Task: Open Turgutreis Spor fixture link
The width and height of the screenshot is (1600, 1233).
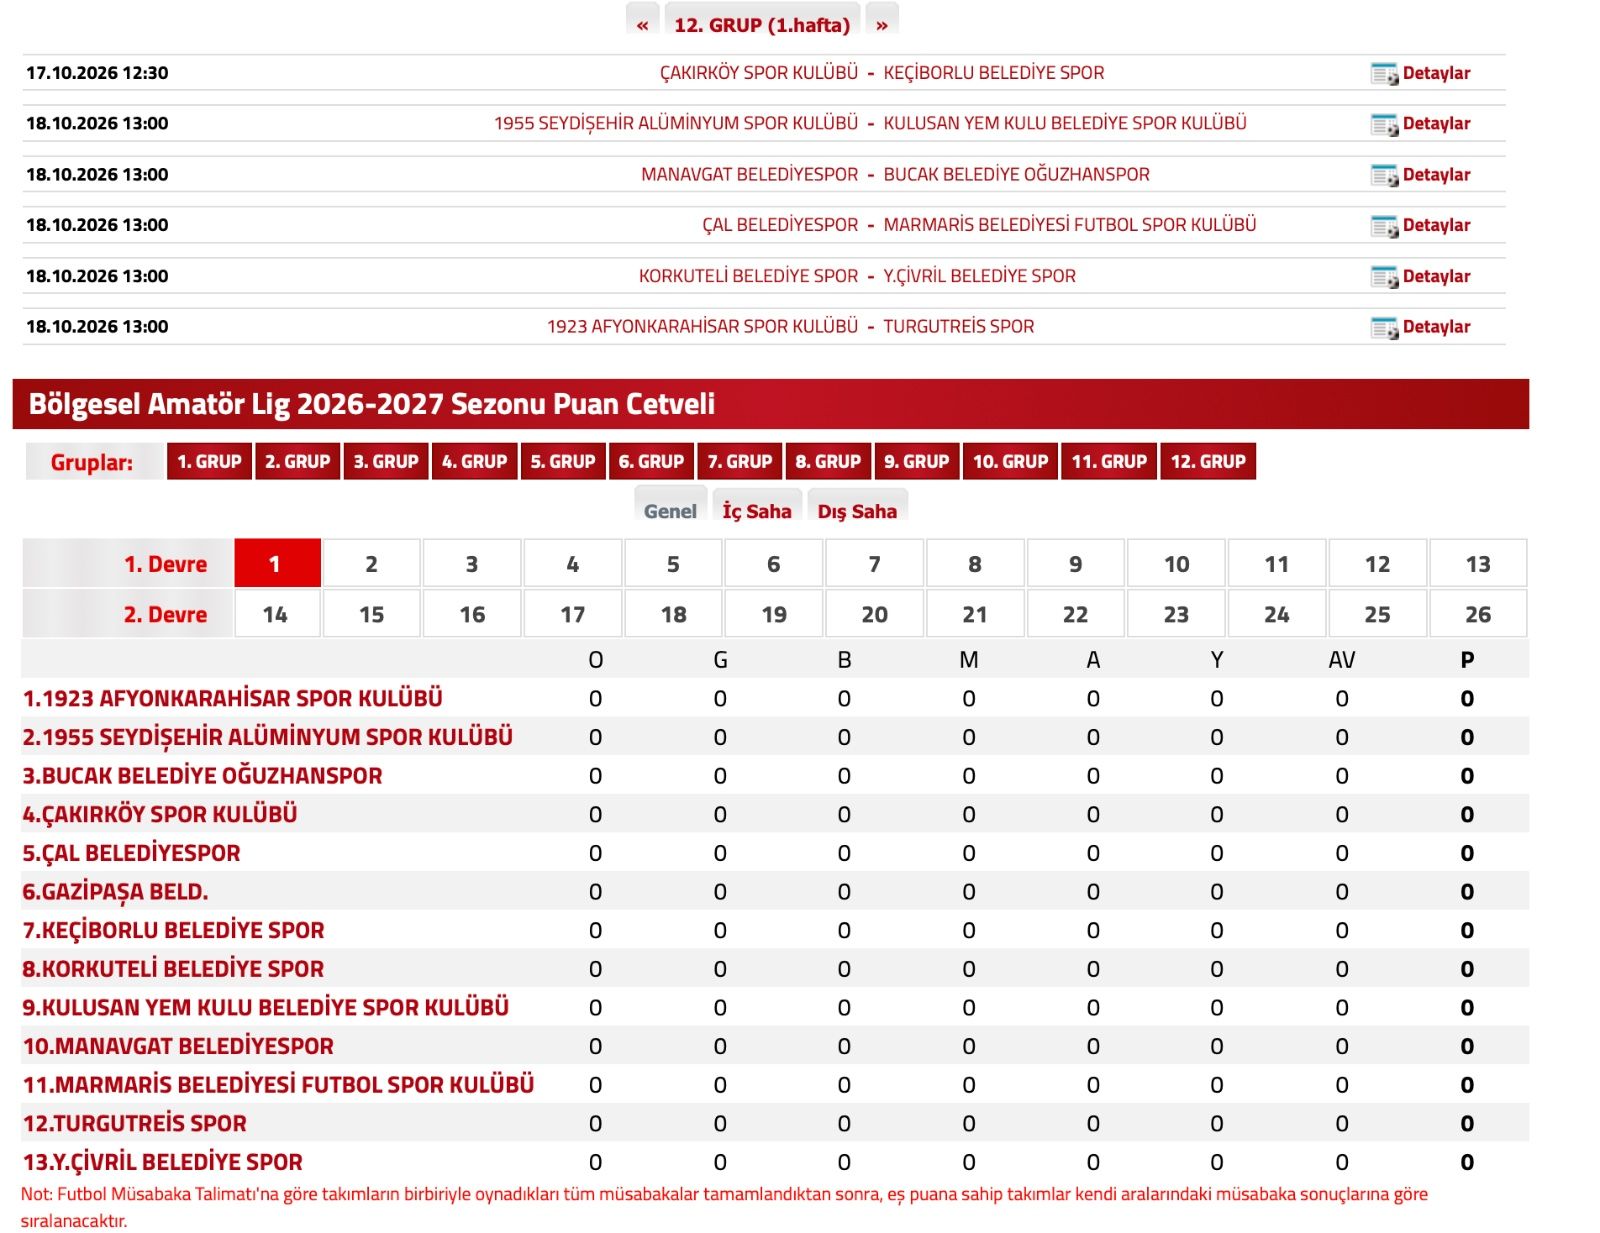Action: click(x=959, y=326)
